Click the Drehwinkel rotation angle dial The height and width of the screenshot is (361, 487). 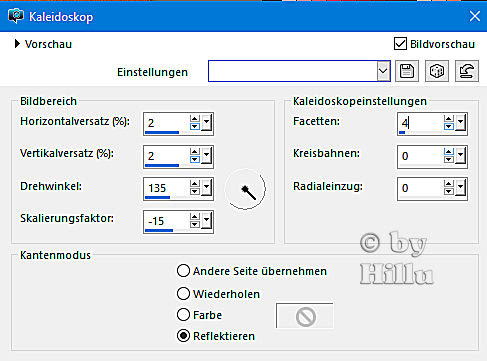pyautogui.click(x=245, y=189)
